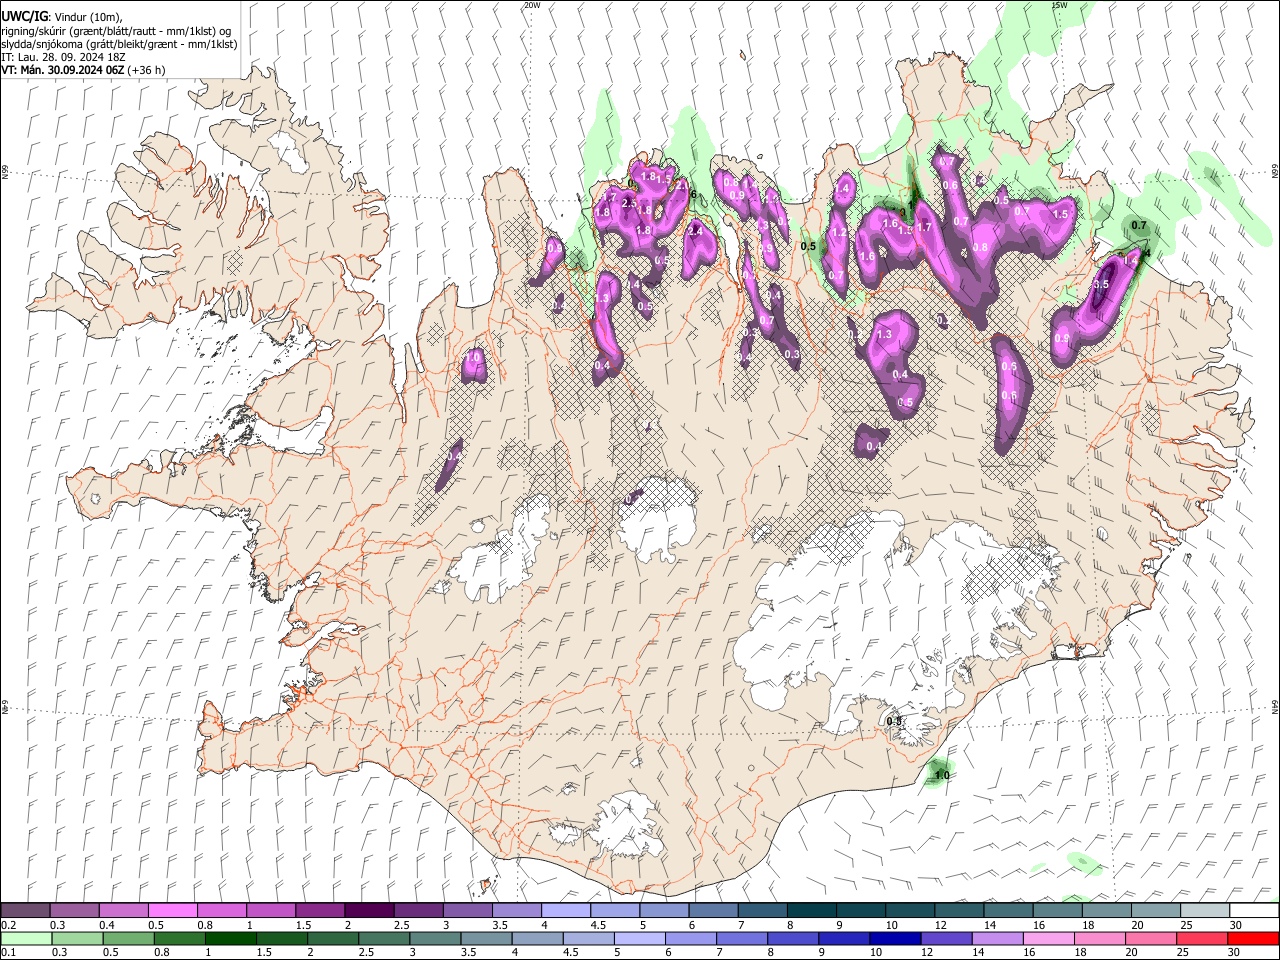Pick the white swatch labeled 30 in the upper row
The height and width of the screenshot is (960, 1280).
(1254, 911)
